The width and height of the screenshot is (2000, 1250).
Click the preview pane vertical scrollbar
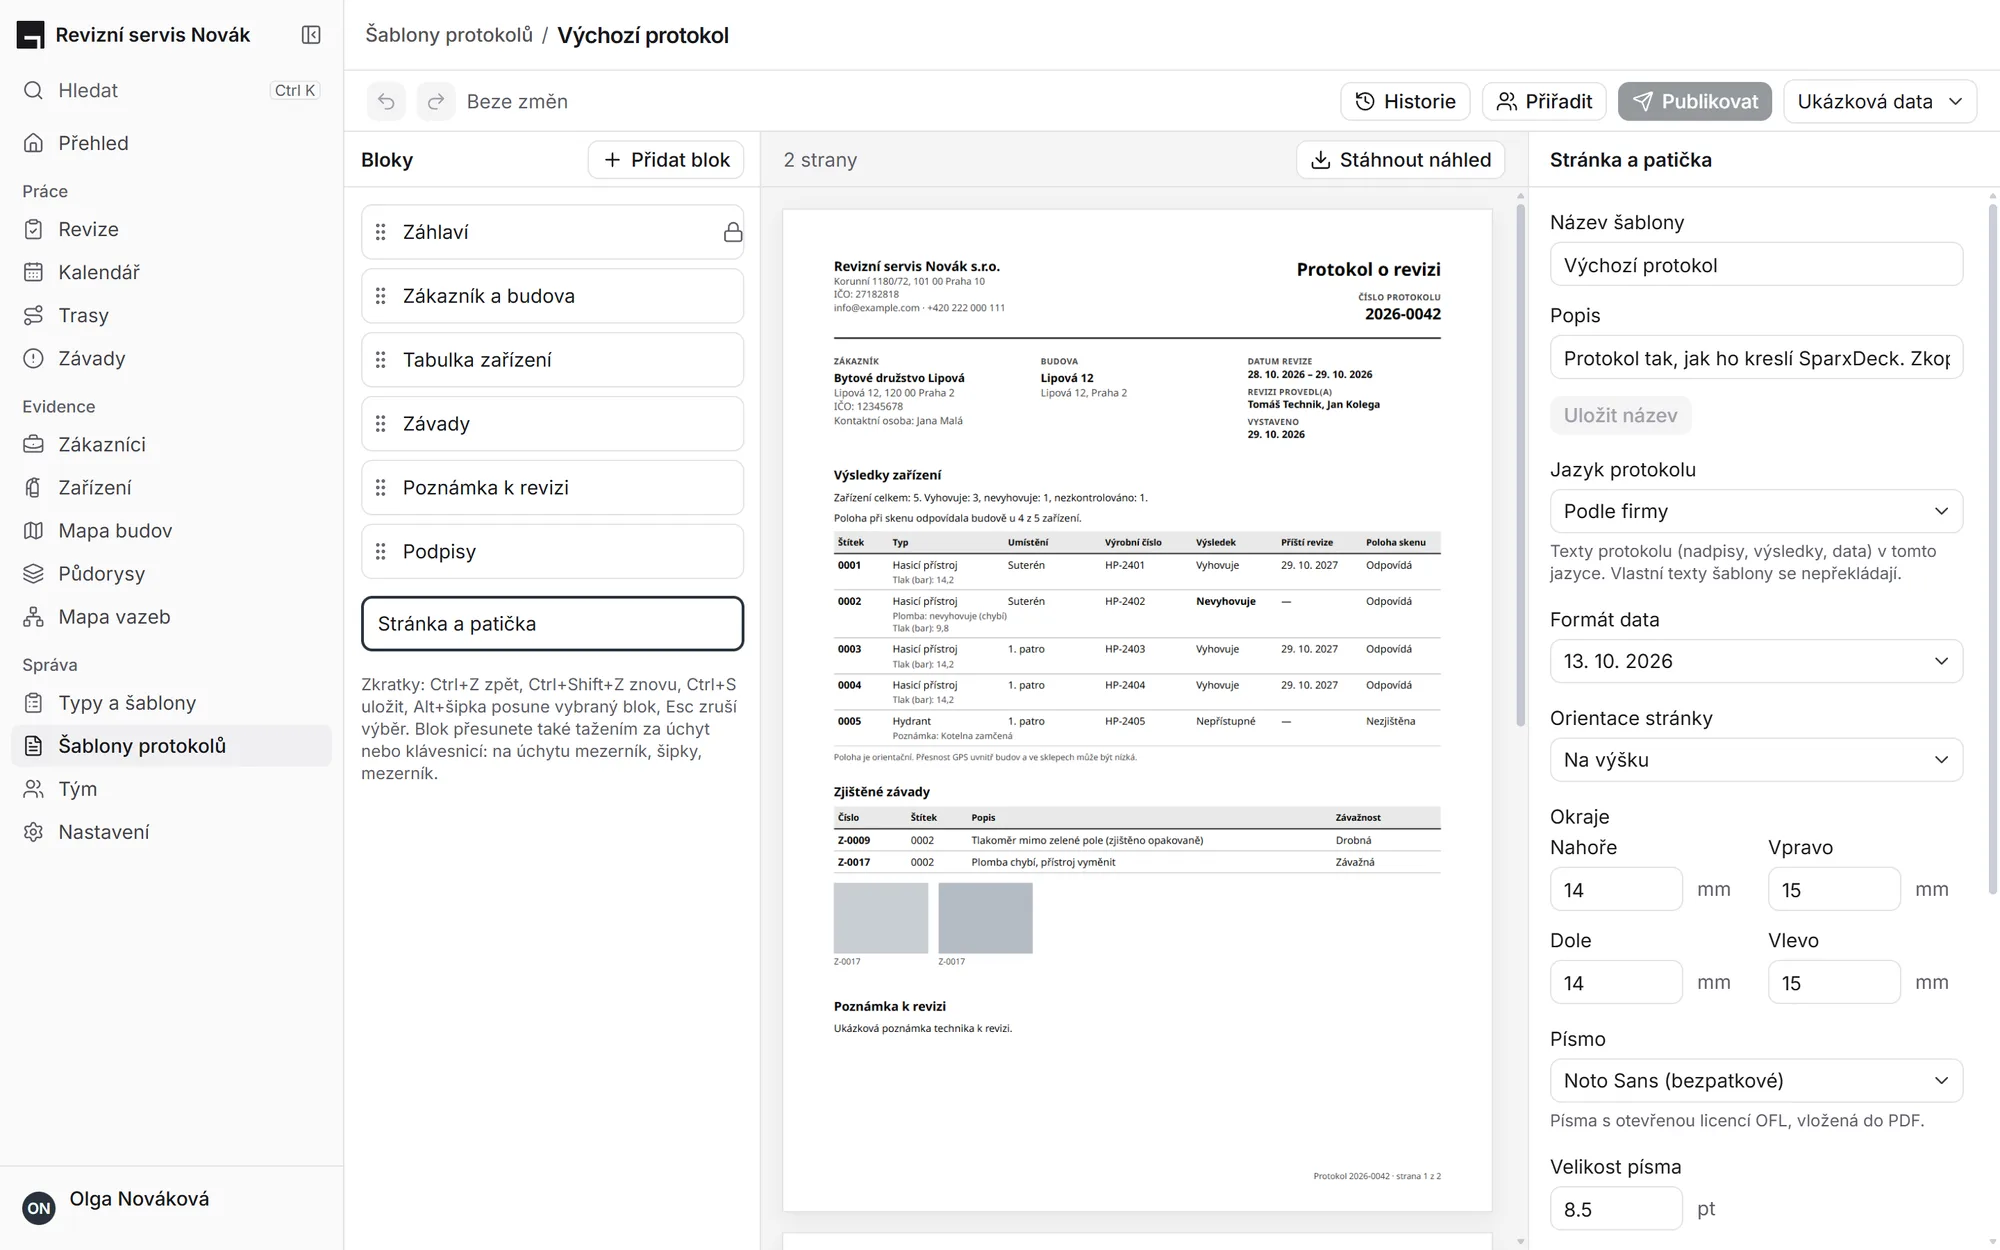point(1520,463)
